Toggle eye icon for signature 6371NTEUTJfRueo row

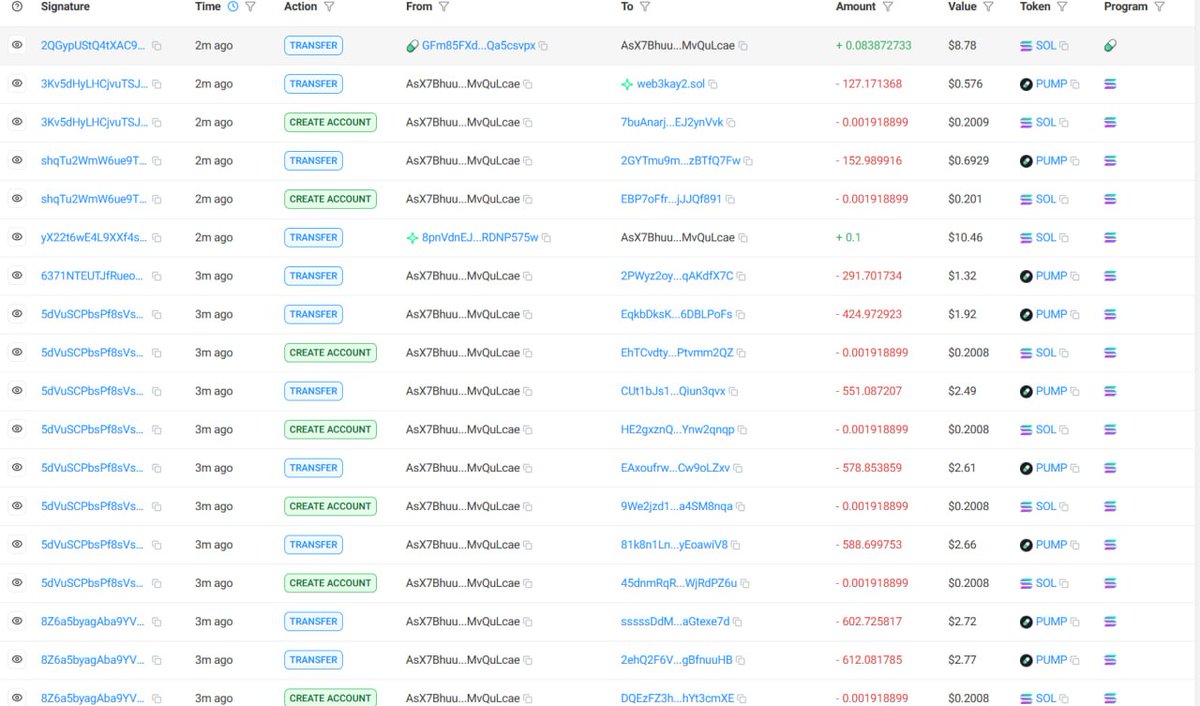(17, 276)
